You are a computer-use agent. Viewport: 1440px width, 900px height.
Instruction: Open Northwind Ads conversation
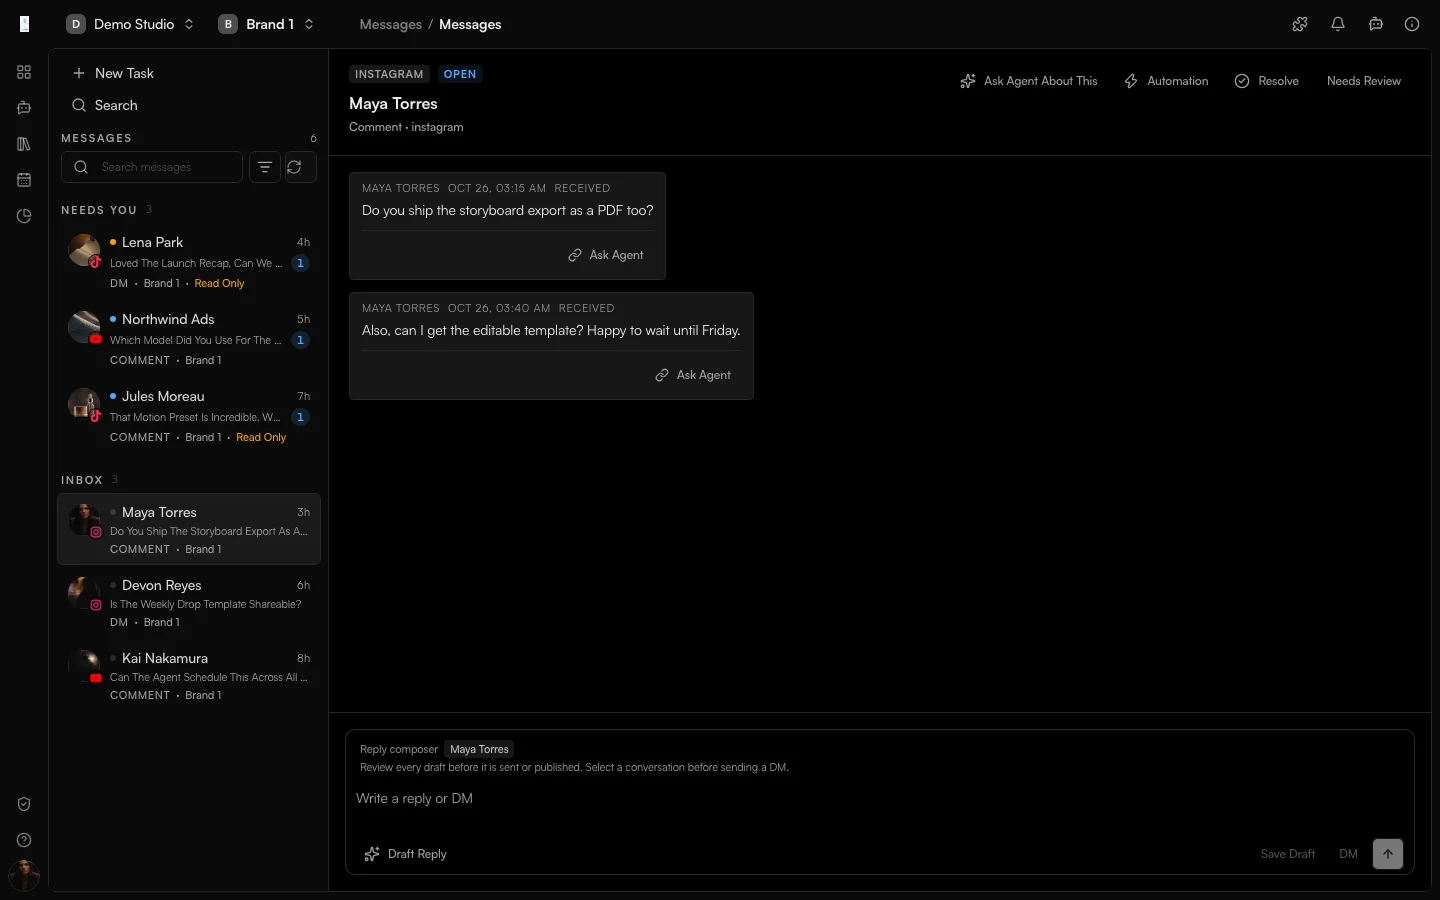pos(189,339)
